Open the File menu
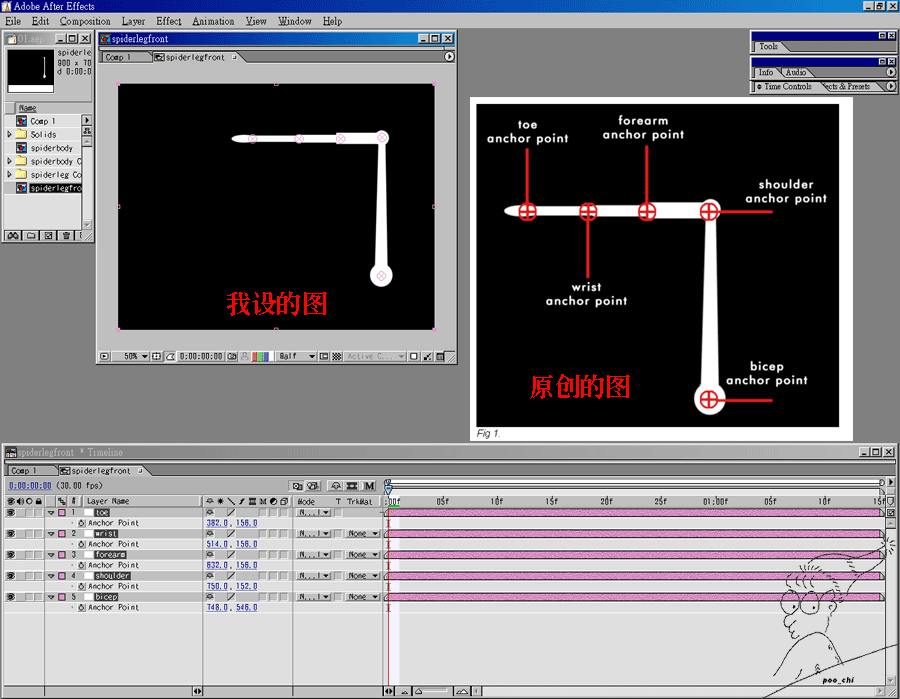 [x=13, y=21]
